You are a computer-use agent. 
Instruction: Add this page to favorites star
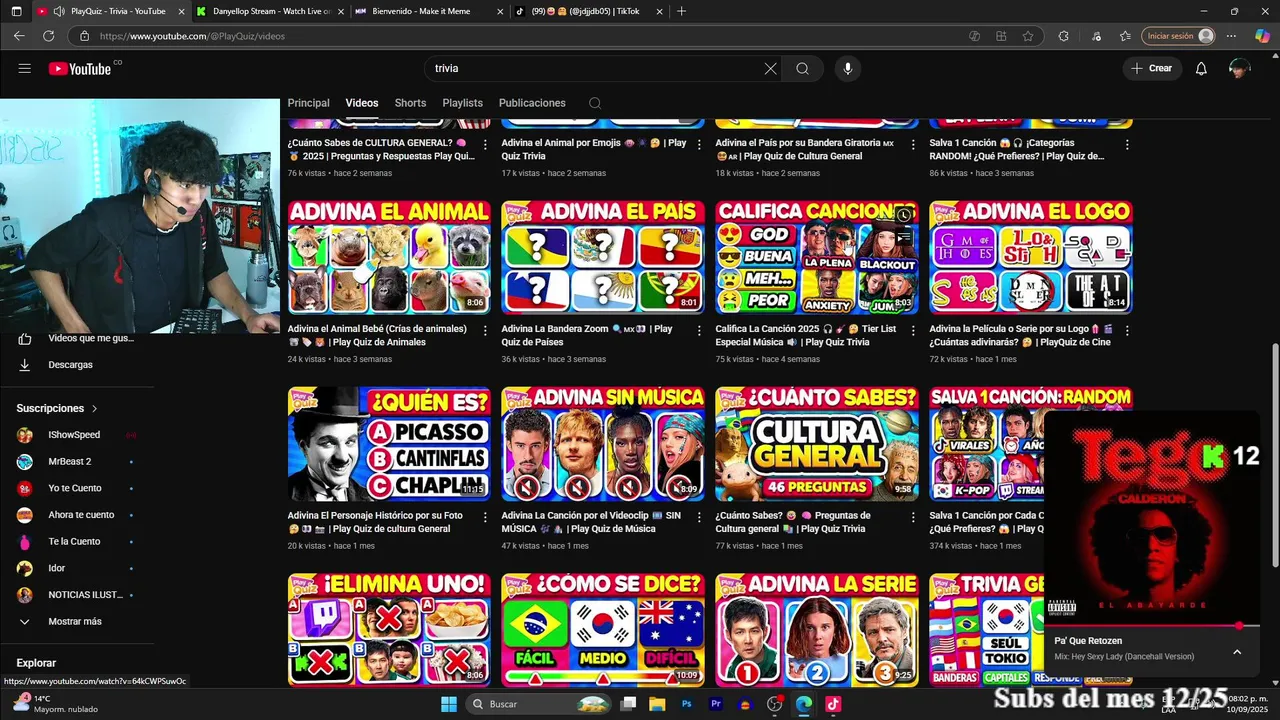tap(1028, 36)
